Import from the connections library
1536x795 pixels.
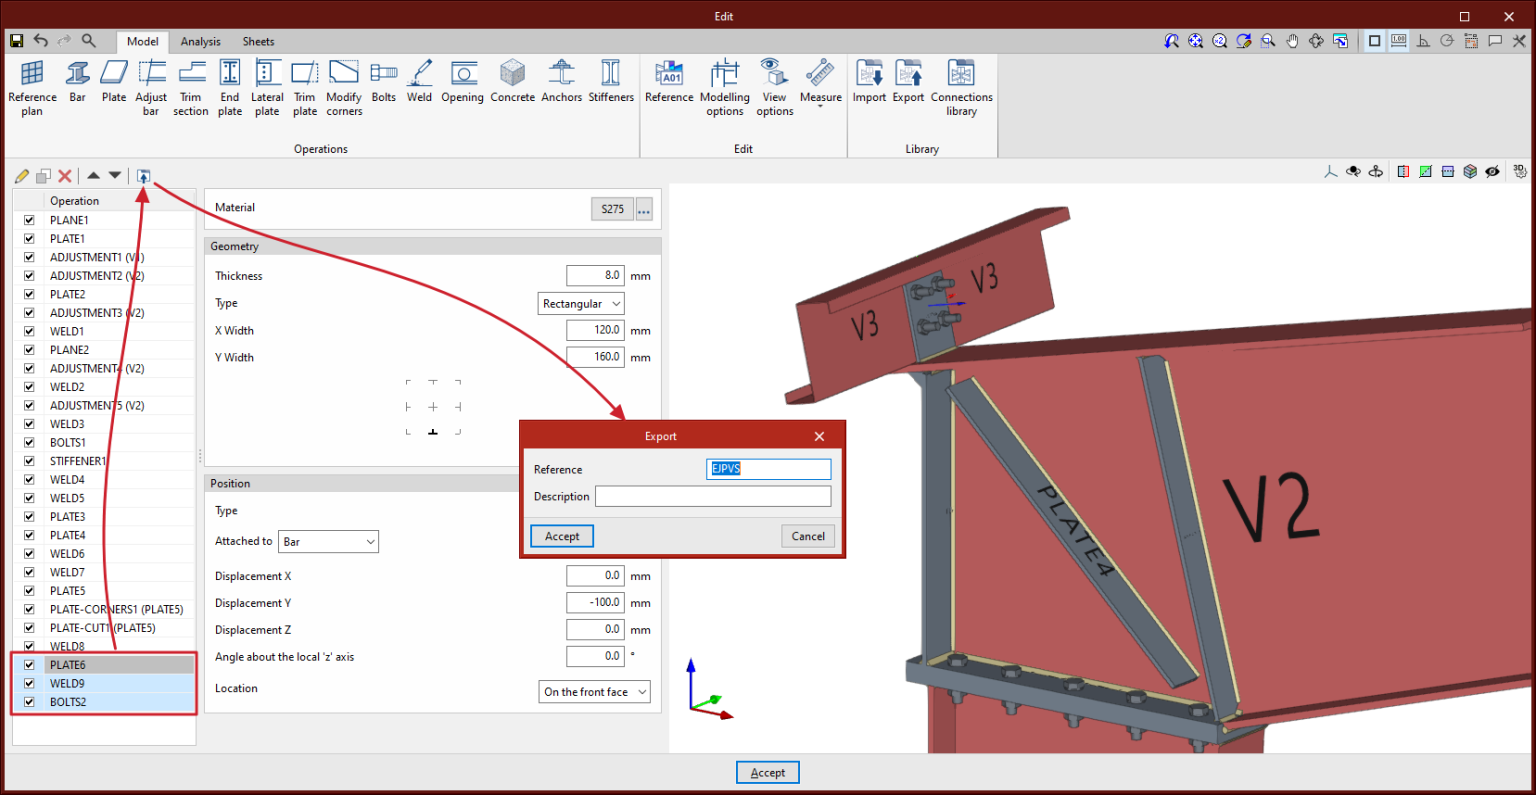pos(869,82)
